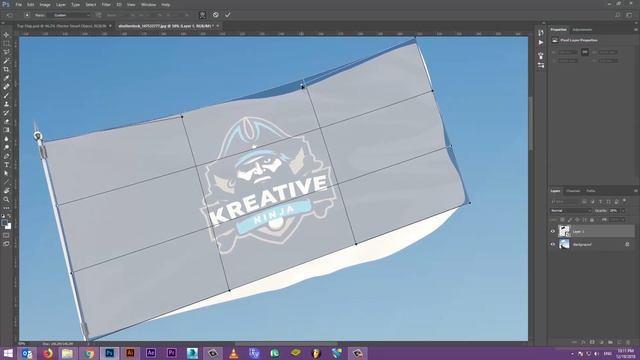Select the Eraser tool
This screenshot has width=640, height=360.
pos(6,121)
